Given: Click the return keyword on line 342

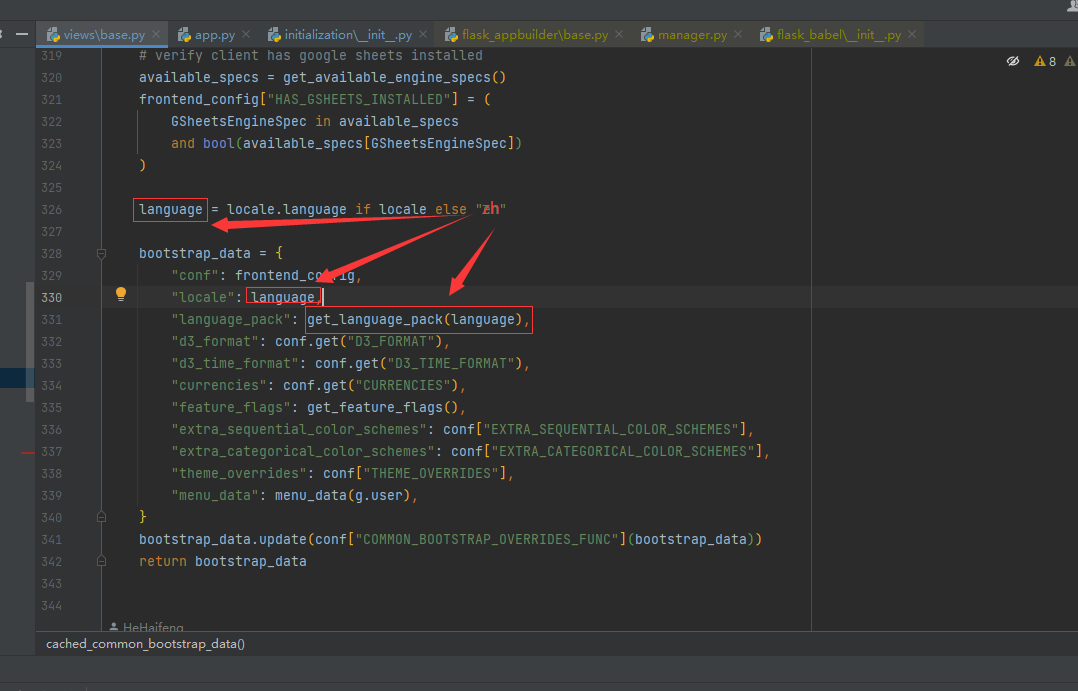Looking at the screenshot, I should (x=163, y=562).
